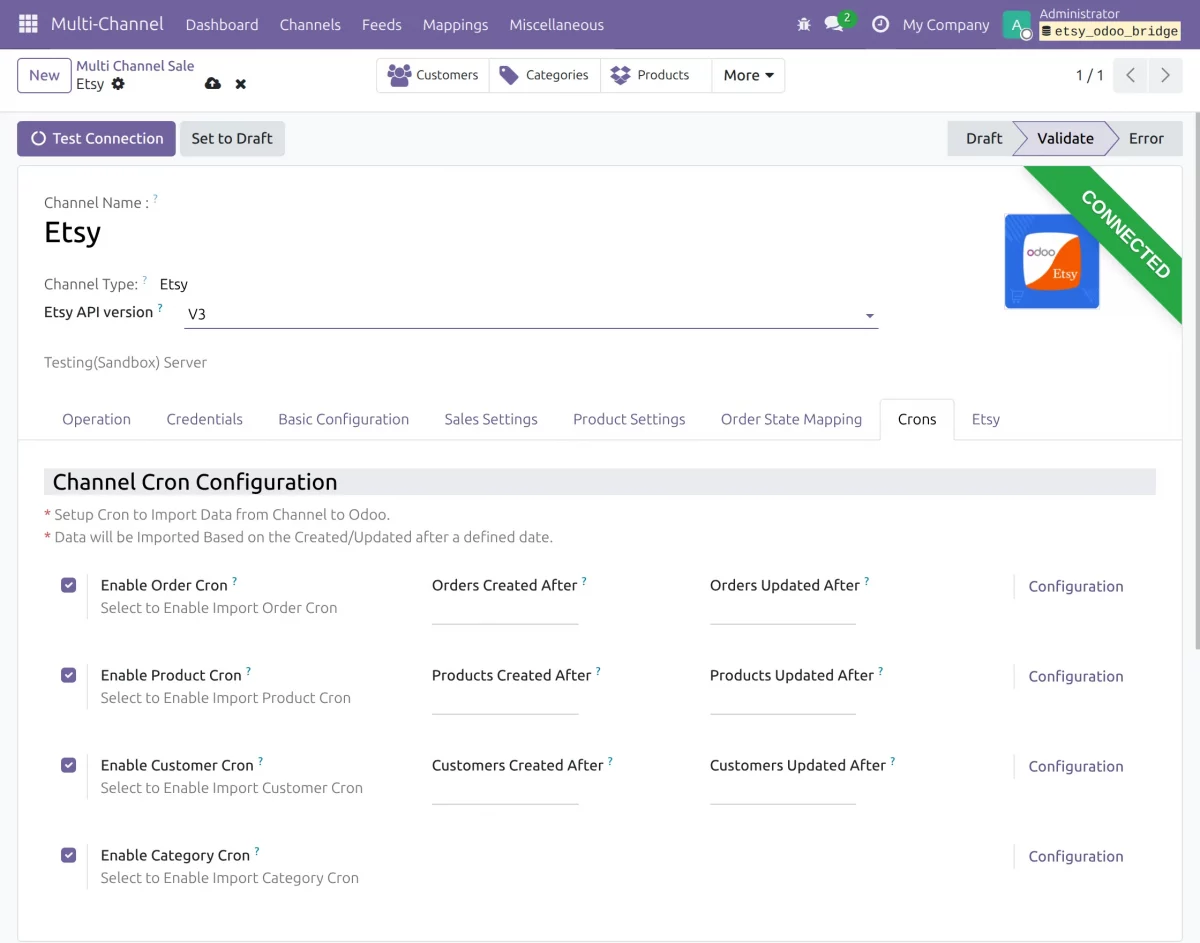Go to previous record arrow
This screenshot has width=1200, height=943.
click(x=1130, y=75)
